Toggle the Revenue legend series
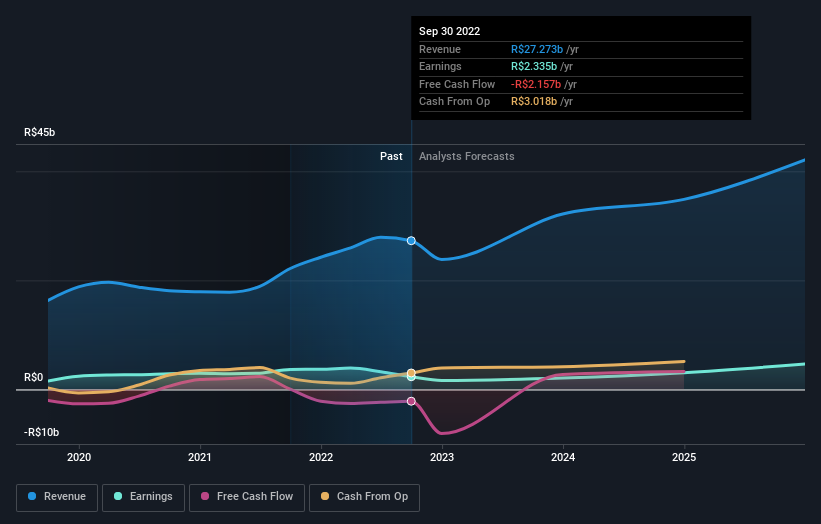Image resolution: width=821 pixels, height=524 pixels. pos(57,497)
